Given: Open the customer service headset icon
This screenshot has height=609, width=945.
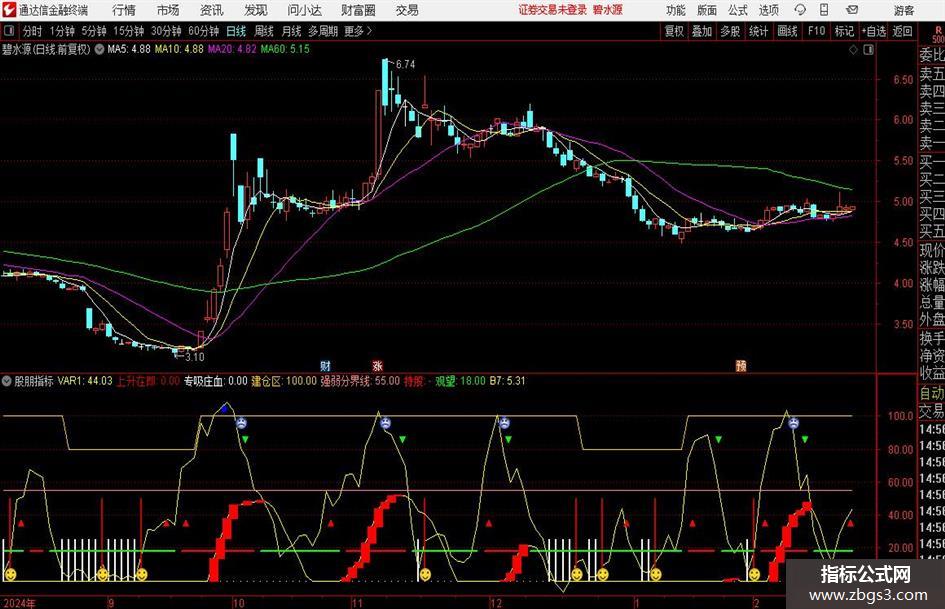Looking at the screenshot, I should click(800, 10).
